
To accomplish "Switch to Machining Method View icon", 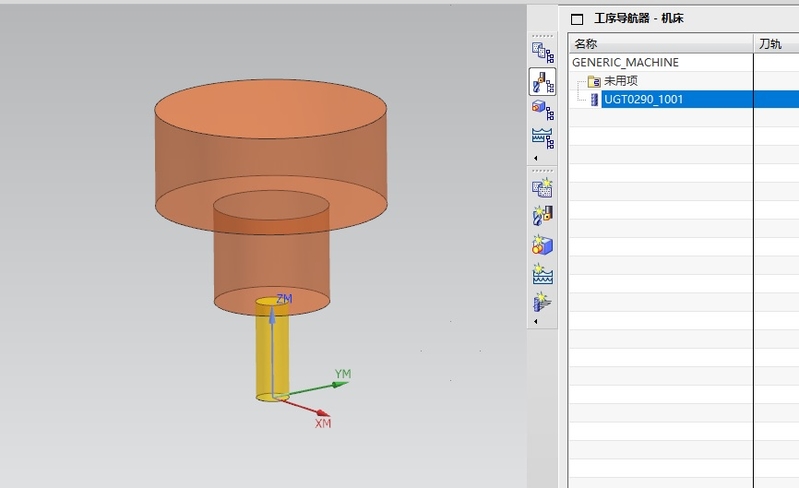I will 542,134.
